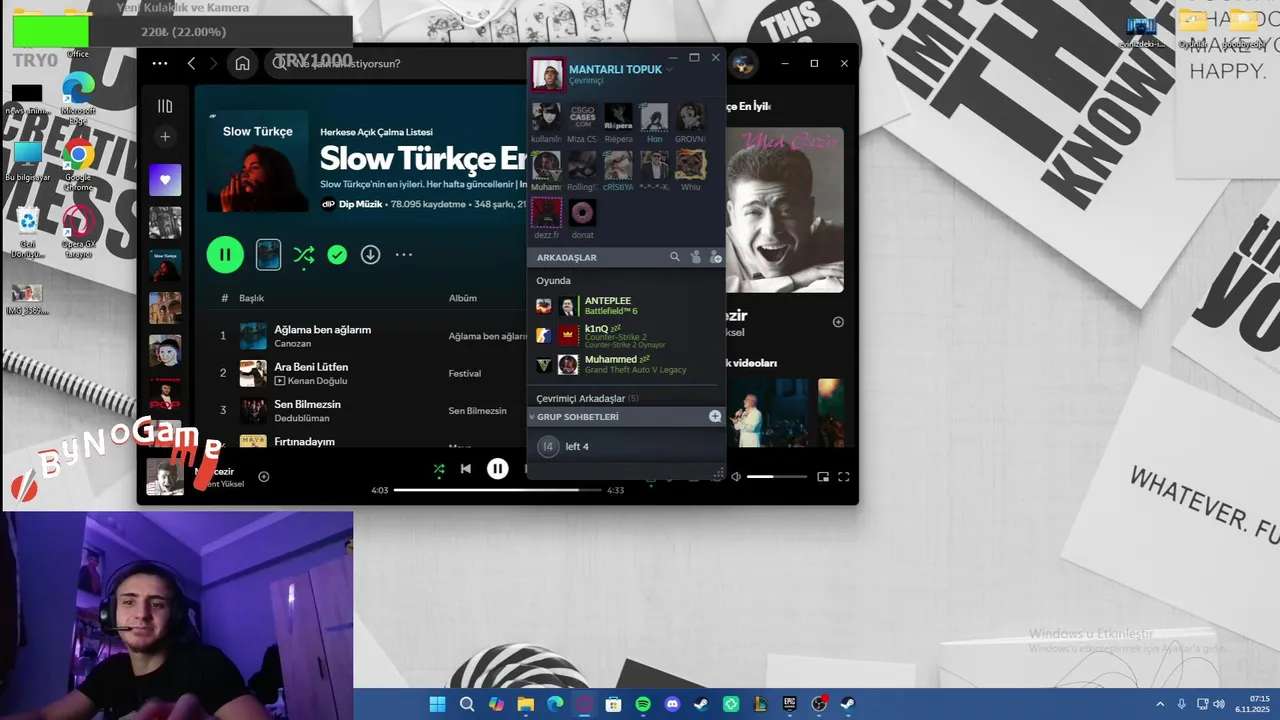1280x720 pixels.
Task: Play track Sen Bilmezsin
Action: point(308,404)
